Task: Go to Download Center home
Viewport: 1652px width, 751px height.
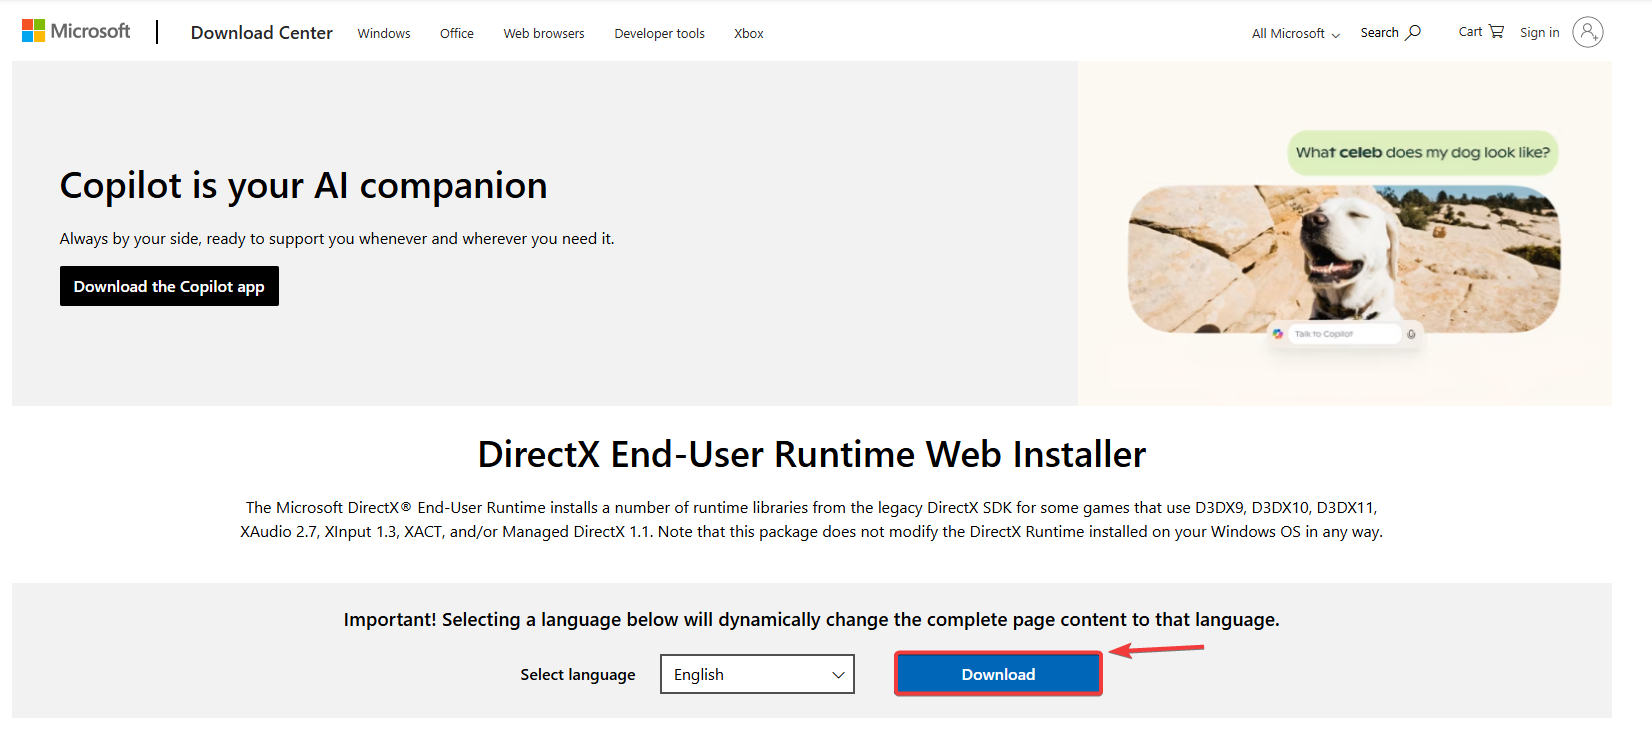Action: 262,33
